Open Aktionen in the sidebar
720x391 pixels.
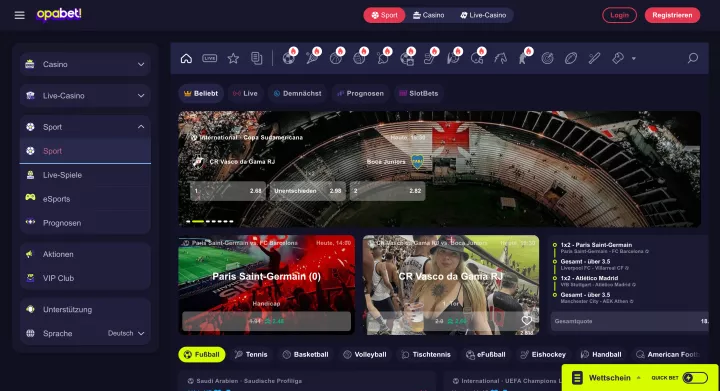coord(85,254)
